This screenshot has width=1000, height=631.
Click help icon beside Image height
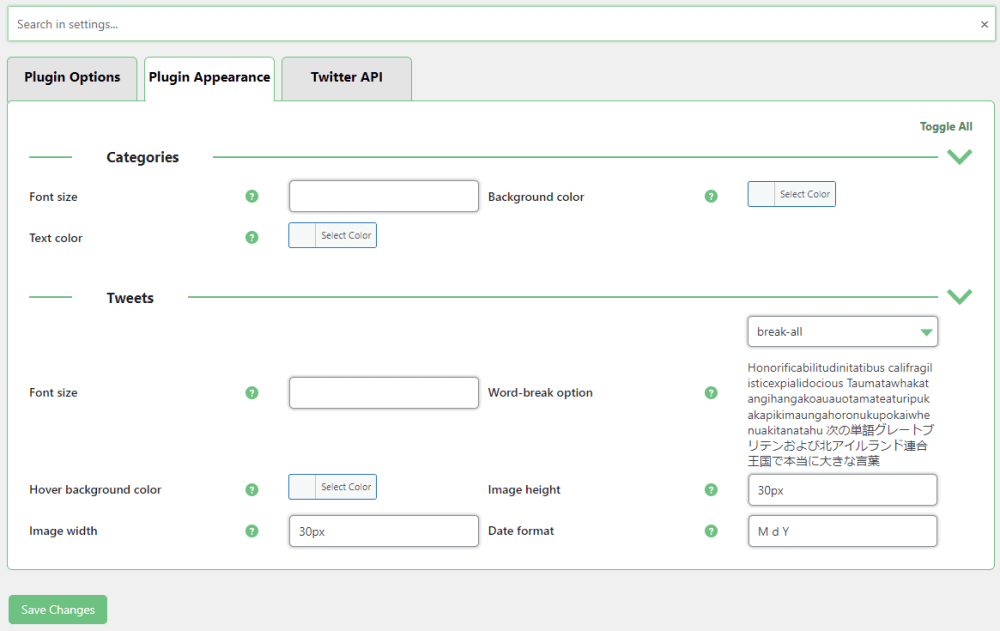711,489
